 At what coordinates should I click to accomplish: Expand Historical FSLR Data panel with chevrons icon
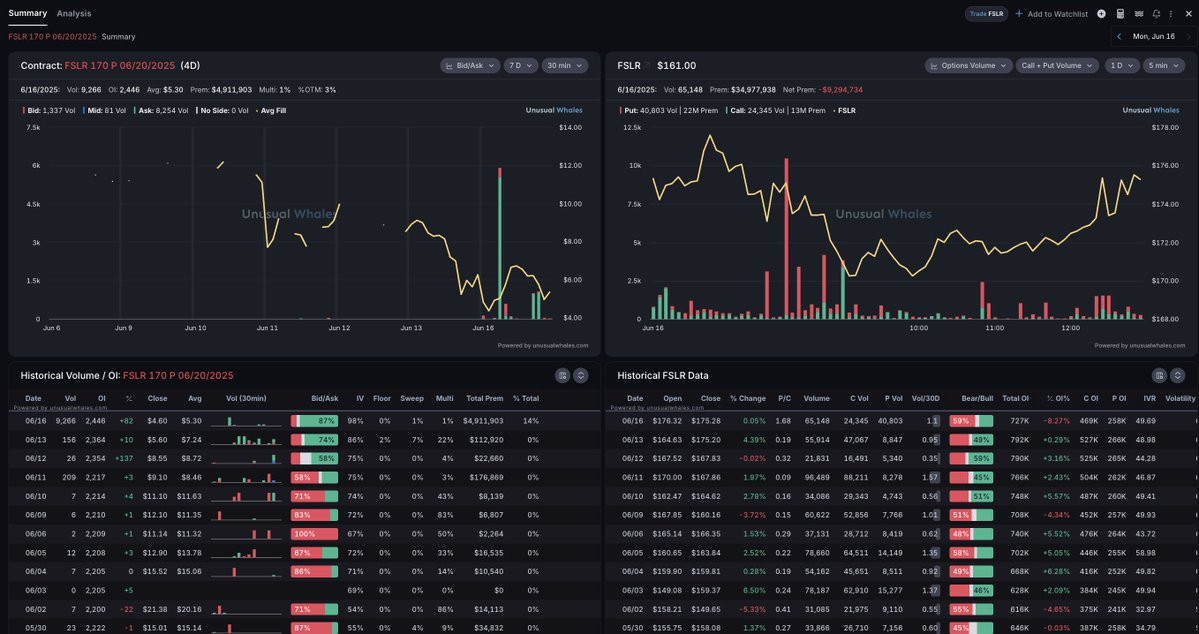1178,376
